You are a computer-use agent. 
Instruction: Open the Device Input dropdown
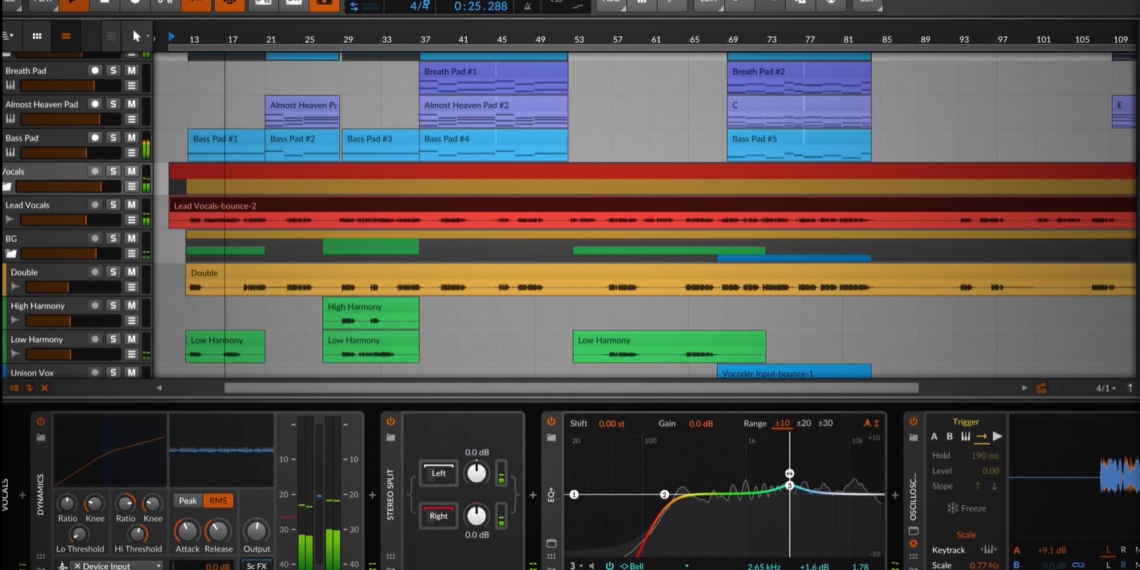tap(115, 566)
